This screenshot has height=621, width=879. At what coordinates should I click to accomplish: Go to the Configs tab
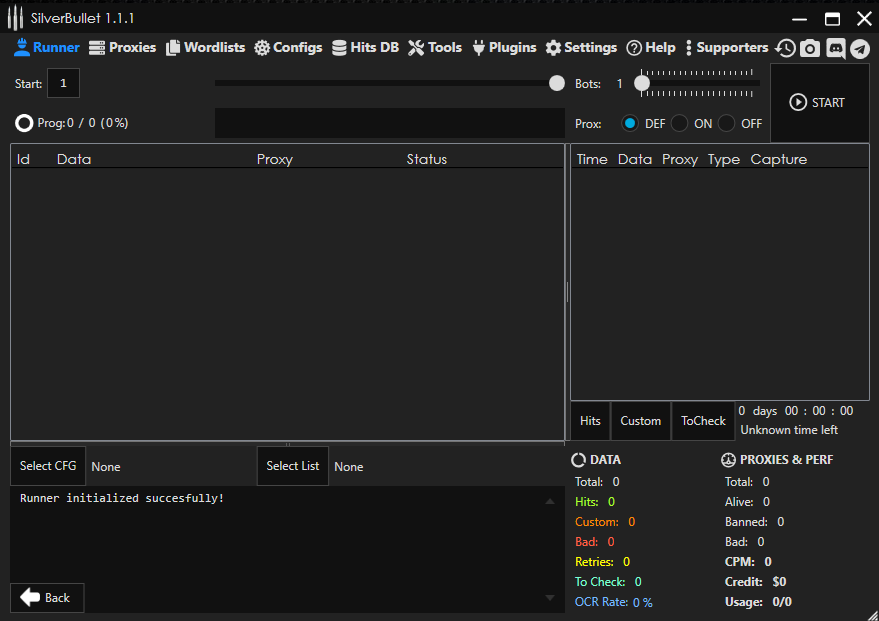tap(288, 48)
